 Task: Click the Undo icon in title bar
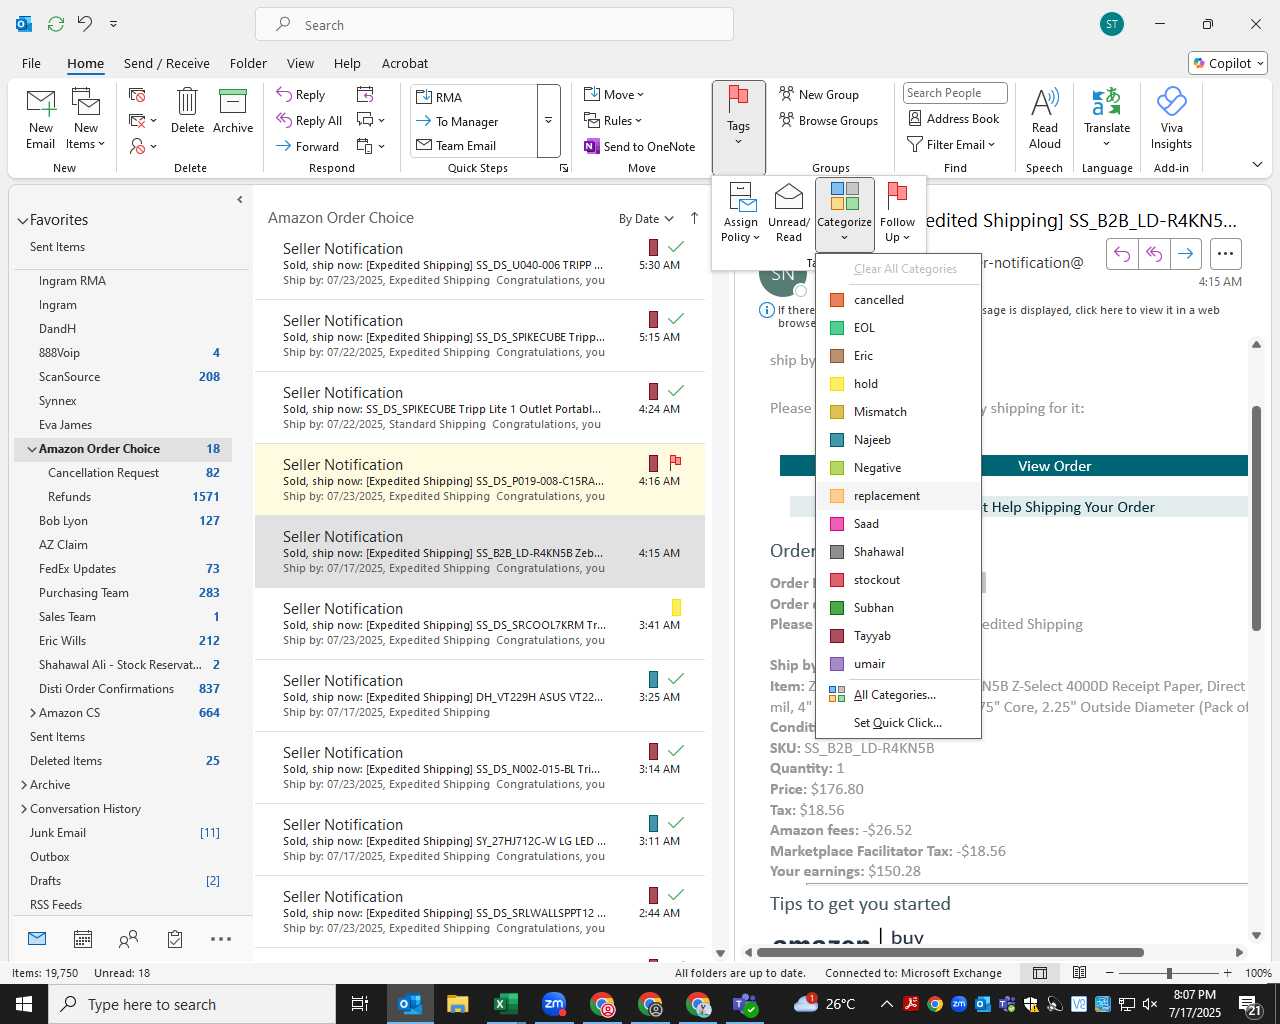click(x=85, y=24)
